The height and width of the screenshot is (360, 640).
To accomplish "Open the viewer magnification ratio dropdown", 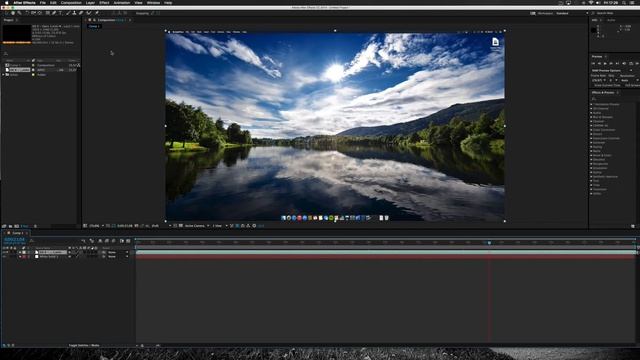I will (x=95, y=226).
